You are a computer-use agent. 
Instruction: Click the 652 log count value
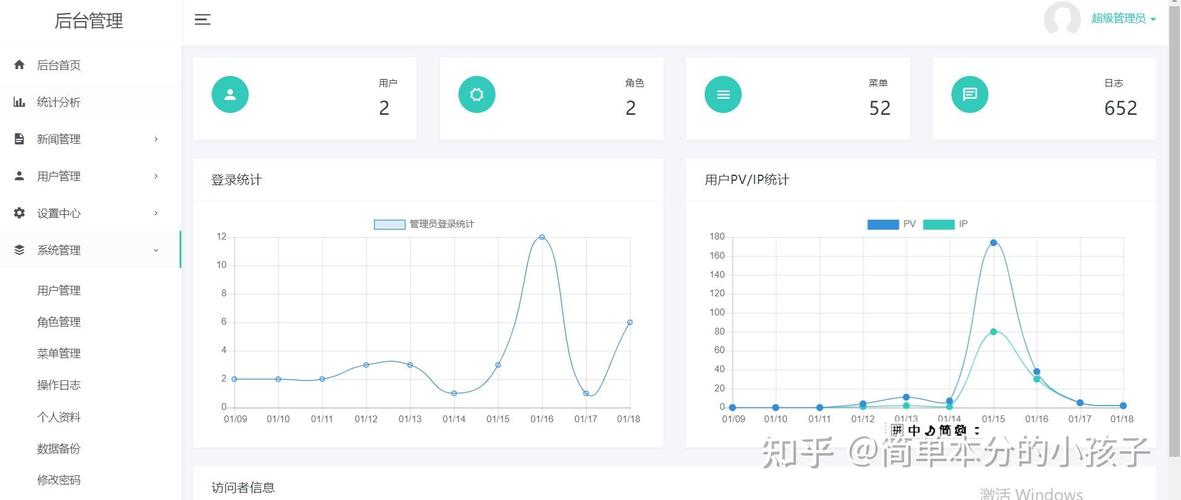click(x=1121, y=108)
